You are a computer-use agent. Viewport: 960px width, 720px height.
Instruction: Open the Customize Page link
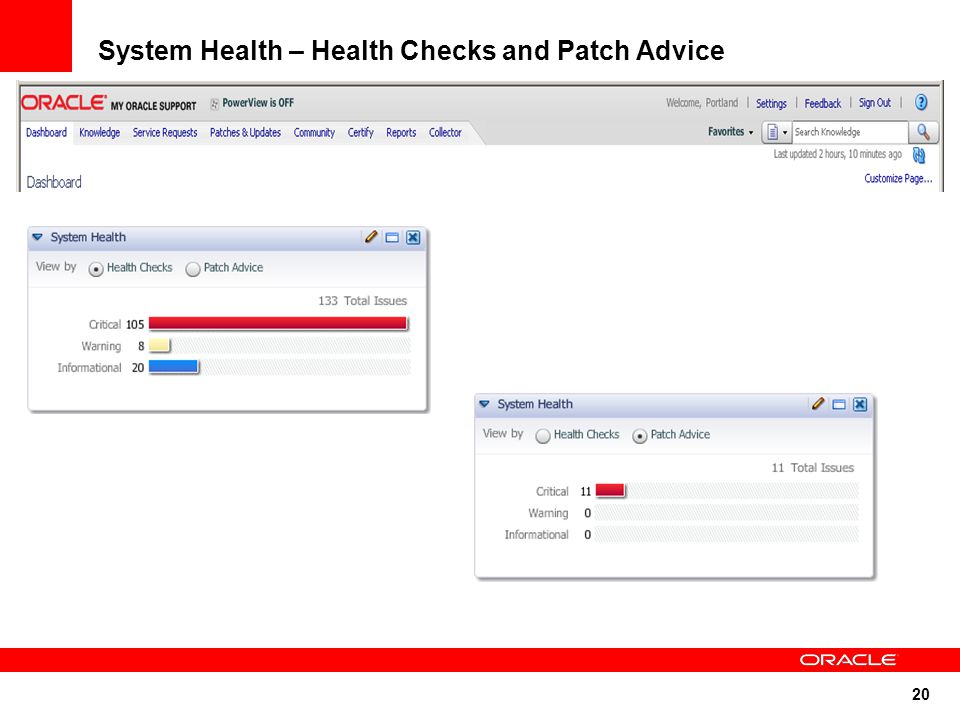pyautogui.click(x=898, y=178)
